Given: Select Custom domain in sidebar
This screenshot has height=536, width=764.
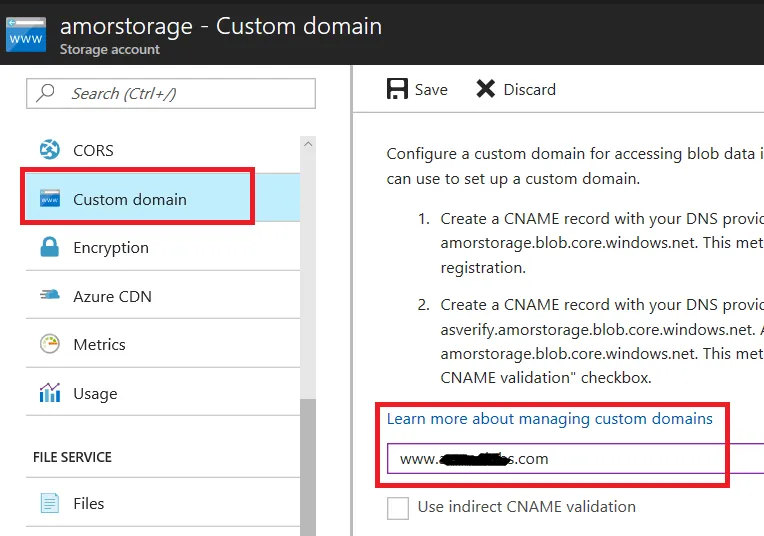Looking at the screenshot, I should [163, 198].
